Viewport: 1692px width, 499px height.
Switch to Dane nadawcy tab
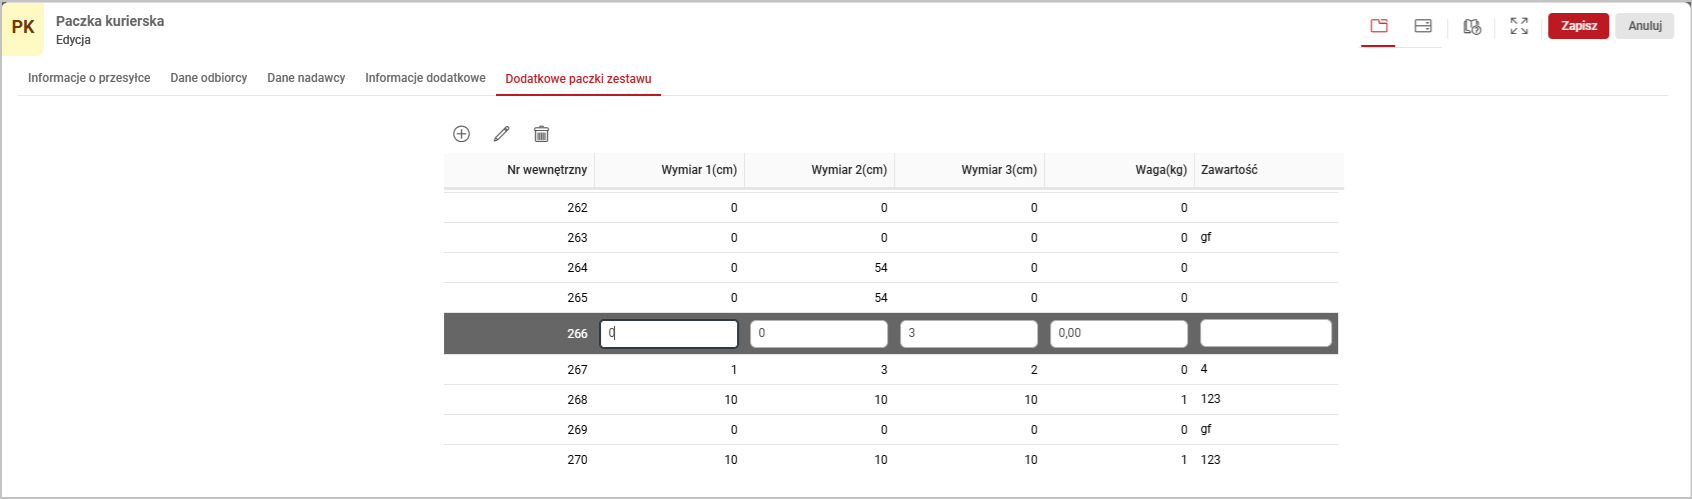(306, 78)
